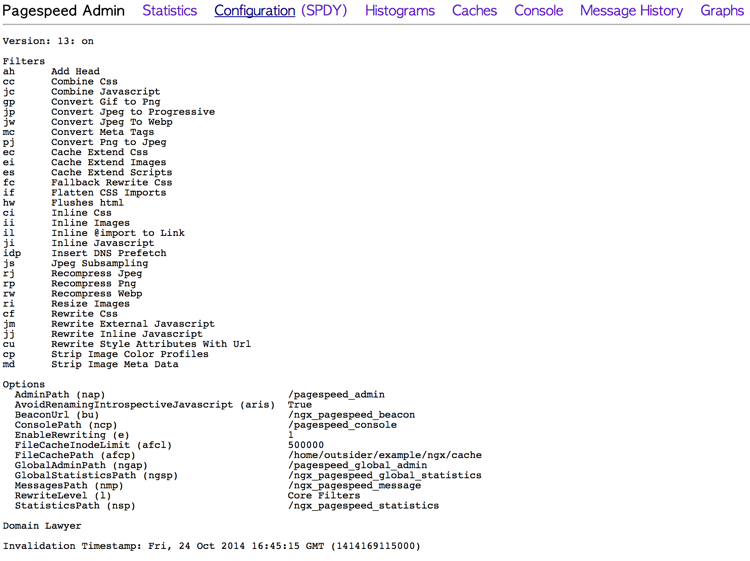Select the 'Resize Images' filter
This screenshot has height=561, width=750.
(90, 304)
